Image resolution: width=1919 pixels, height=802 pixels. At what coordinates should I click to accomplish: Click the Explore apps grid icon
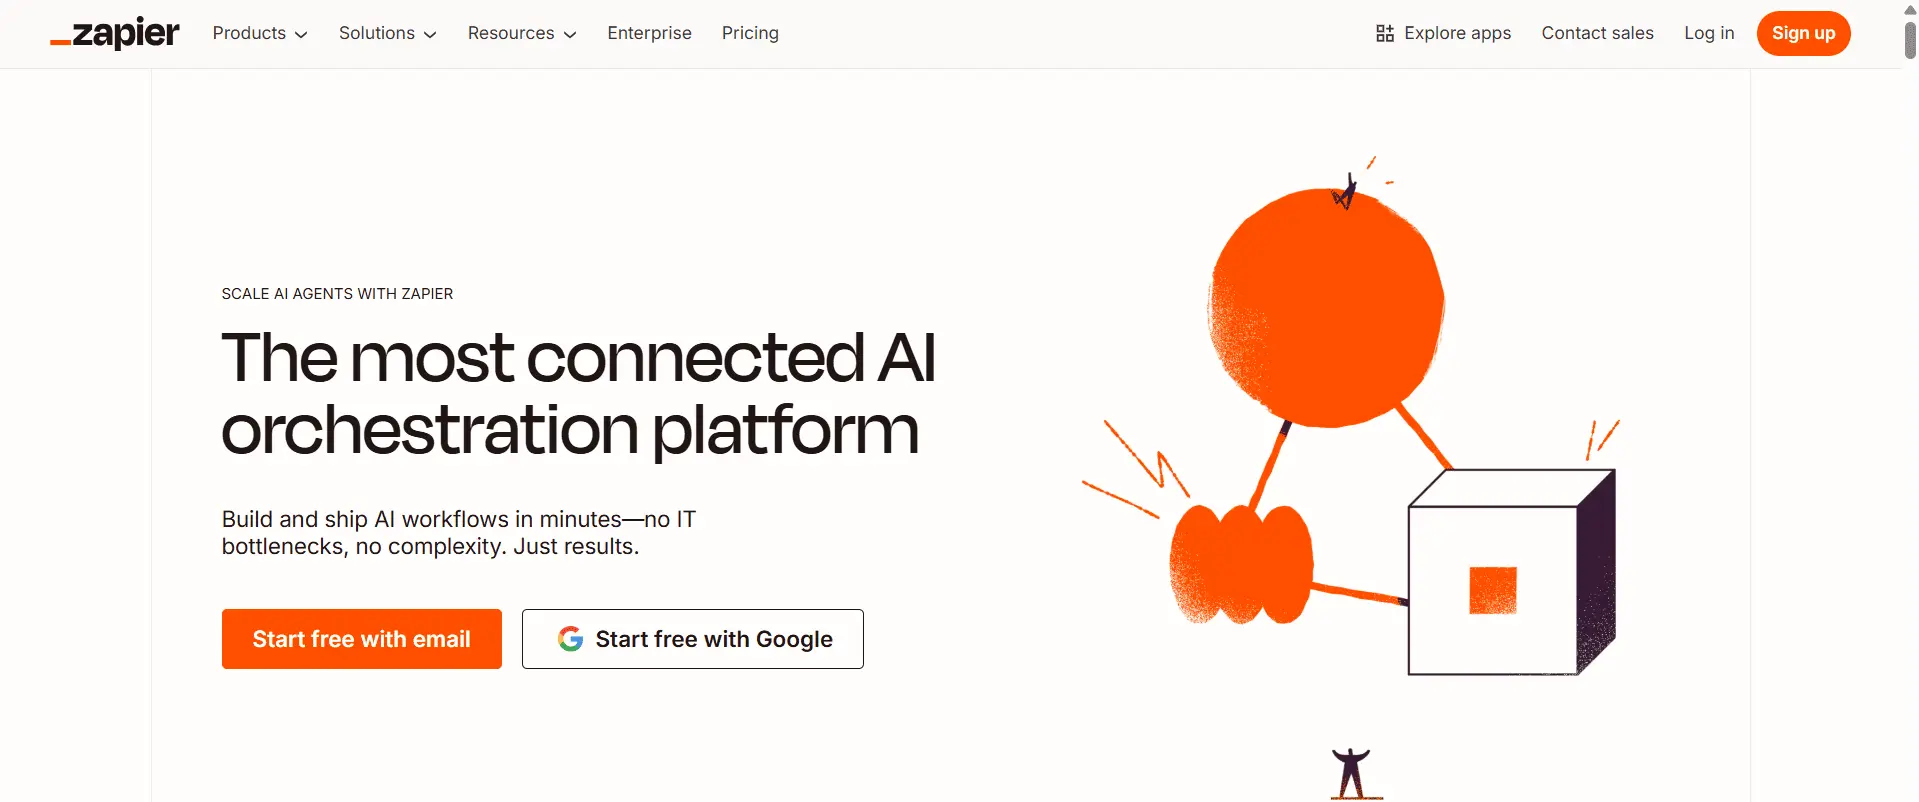[1384, 34]
